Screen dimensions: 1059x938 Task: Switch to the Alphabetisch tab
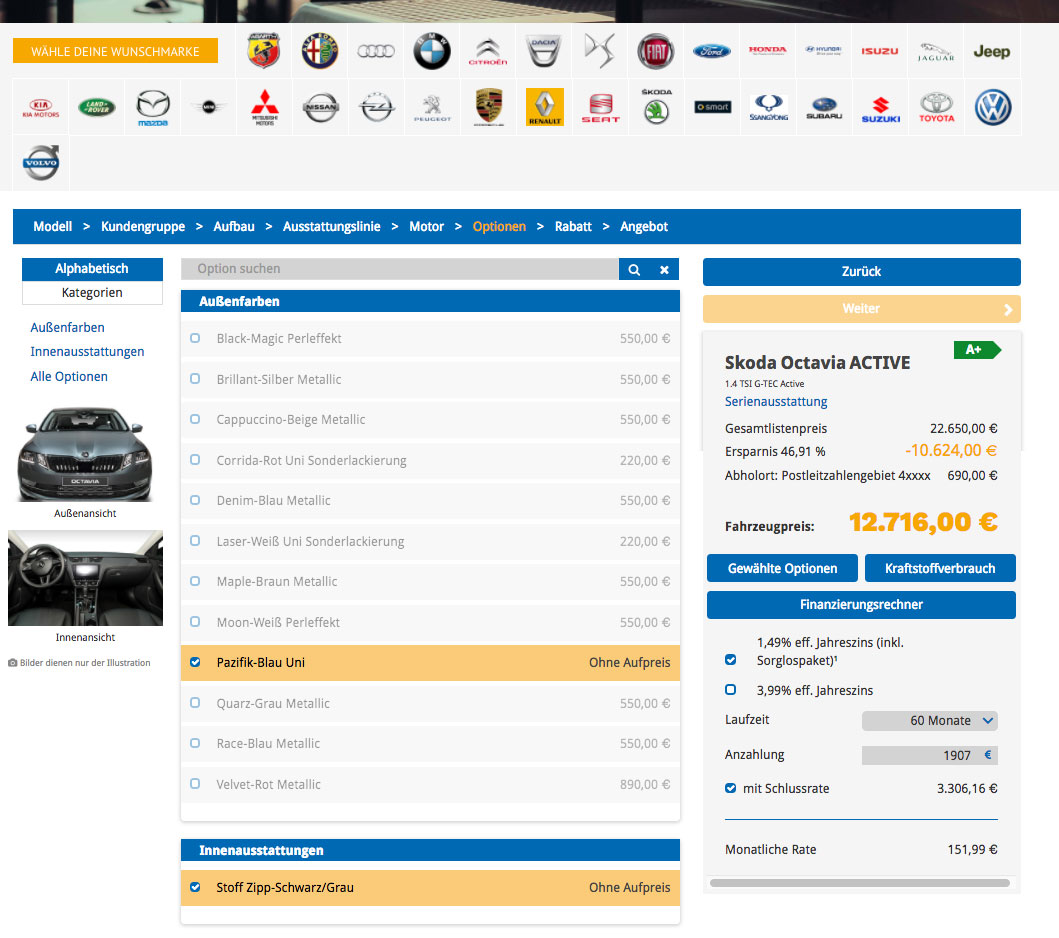(92, 269)
